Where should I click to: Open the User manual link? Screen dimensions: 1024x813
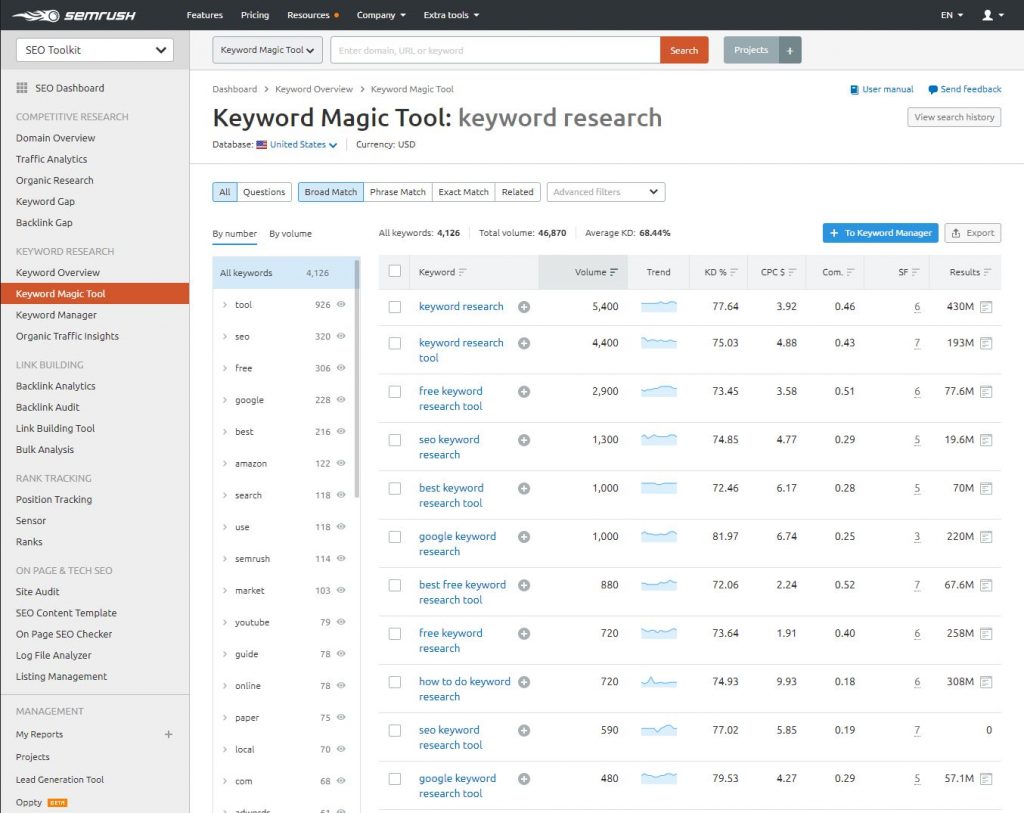pyautogui.click(x=881, y=89)
